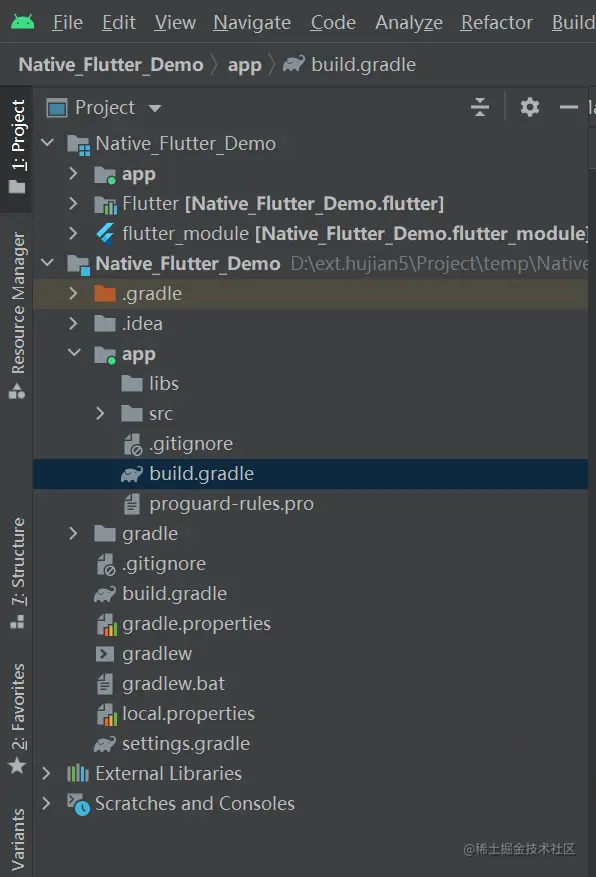Select gradlew.bat file
Screen dimensions: 596x877
tap(173, 683)
